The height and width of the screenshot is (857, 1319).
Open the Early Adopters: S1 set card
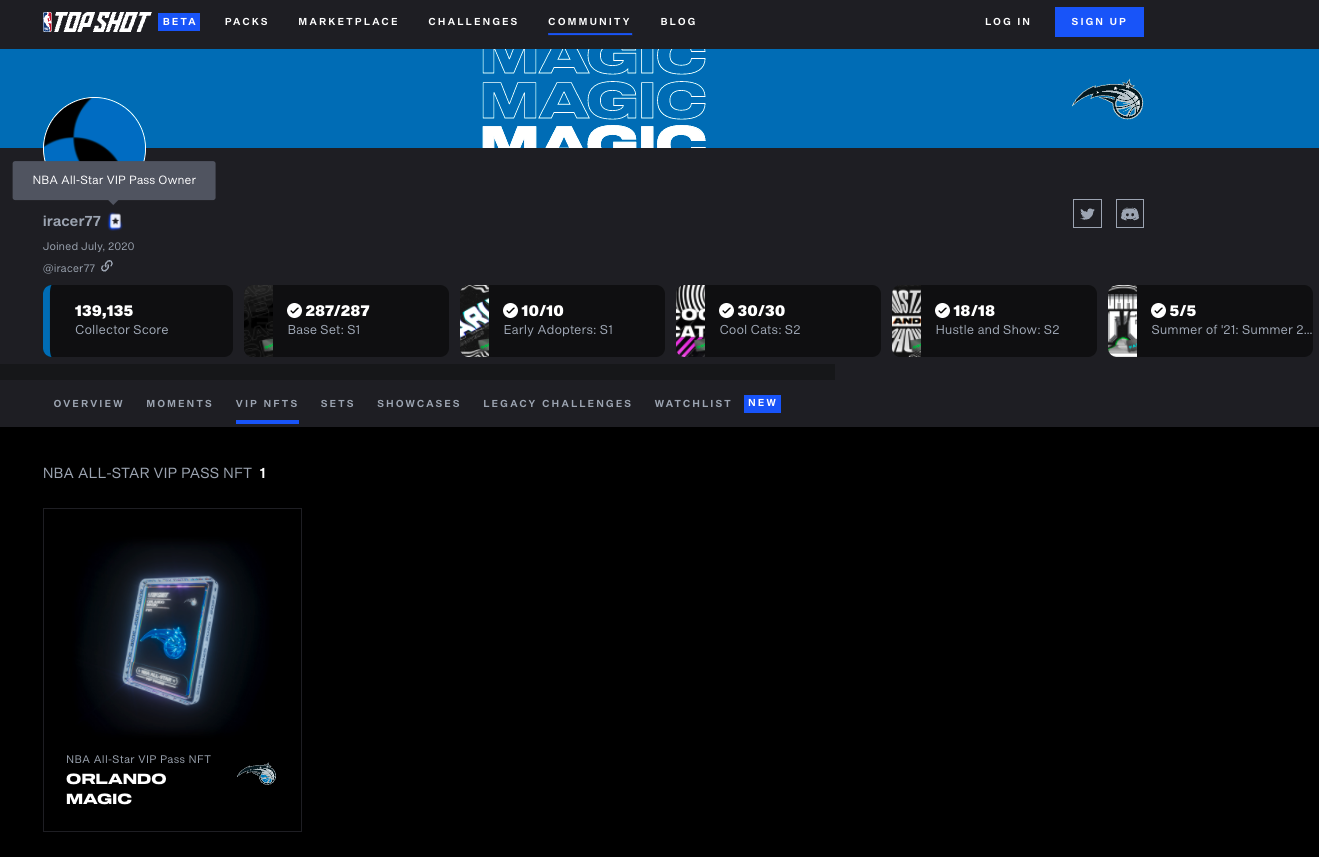pos(562,321)
